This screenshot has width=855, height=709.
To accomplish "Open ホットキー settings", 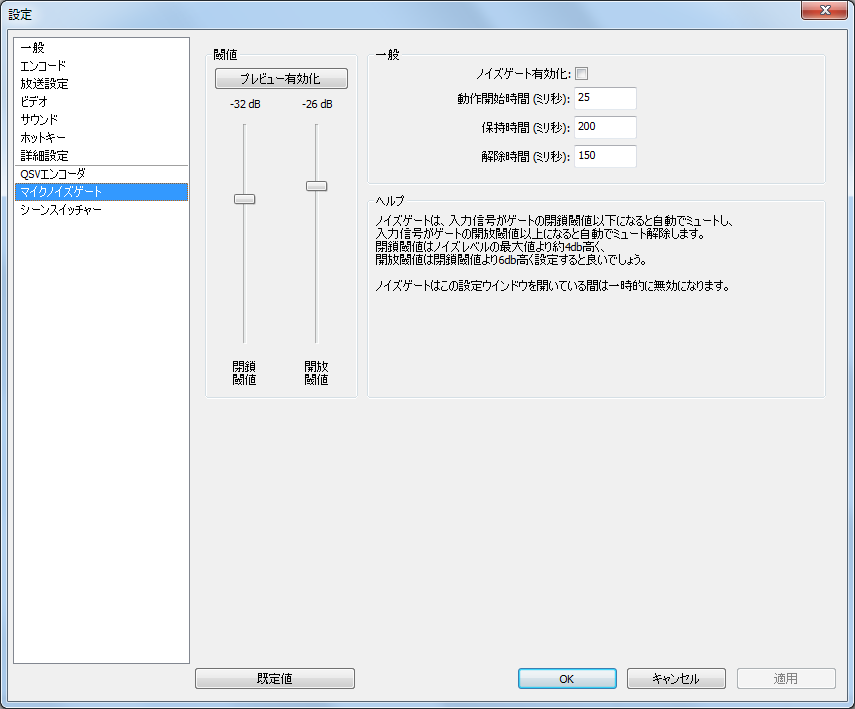I will pyautogui.click(x=101, y=137).
